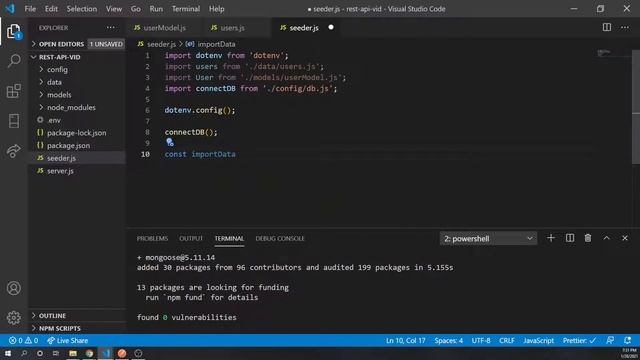Click the VS Code taskbar icon
The height and width of the screenshot is (360, 640).
pos(106,353)
